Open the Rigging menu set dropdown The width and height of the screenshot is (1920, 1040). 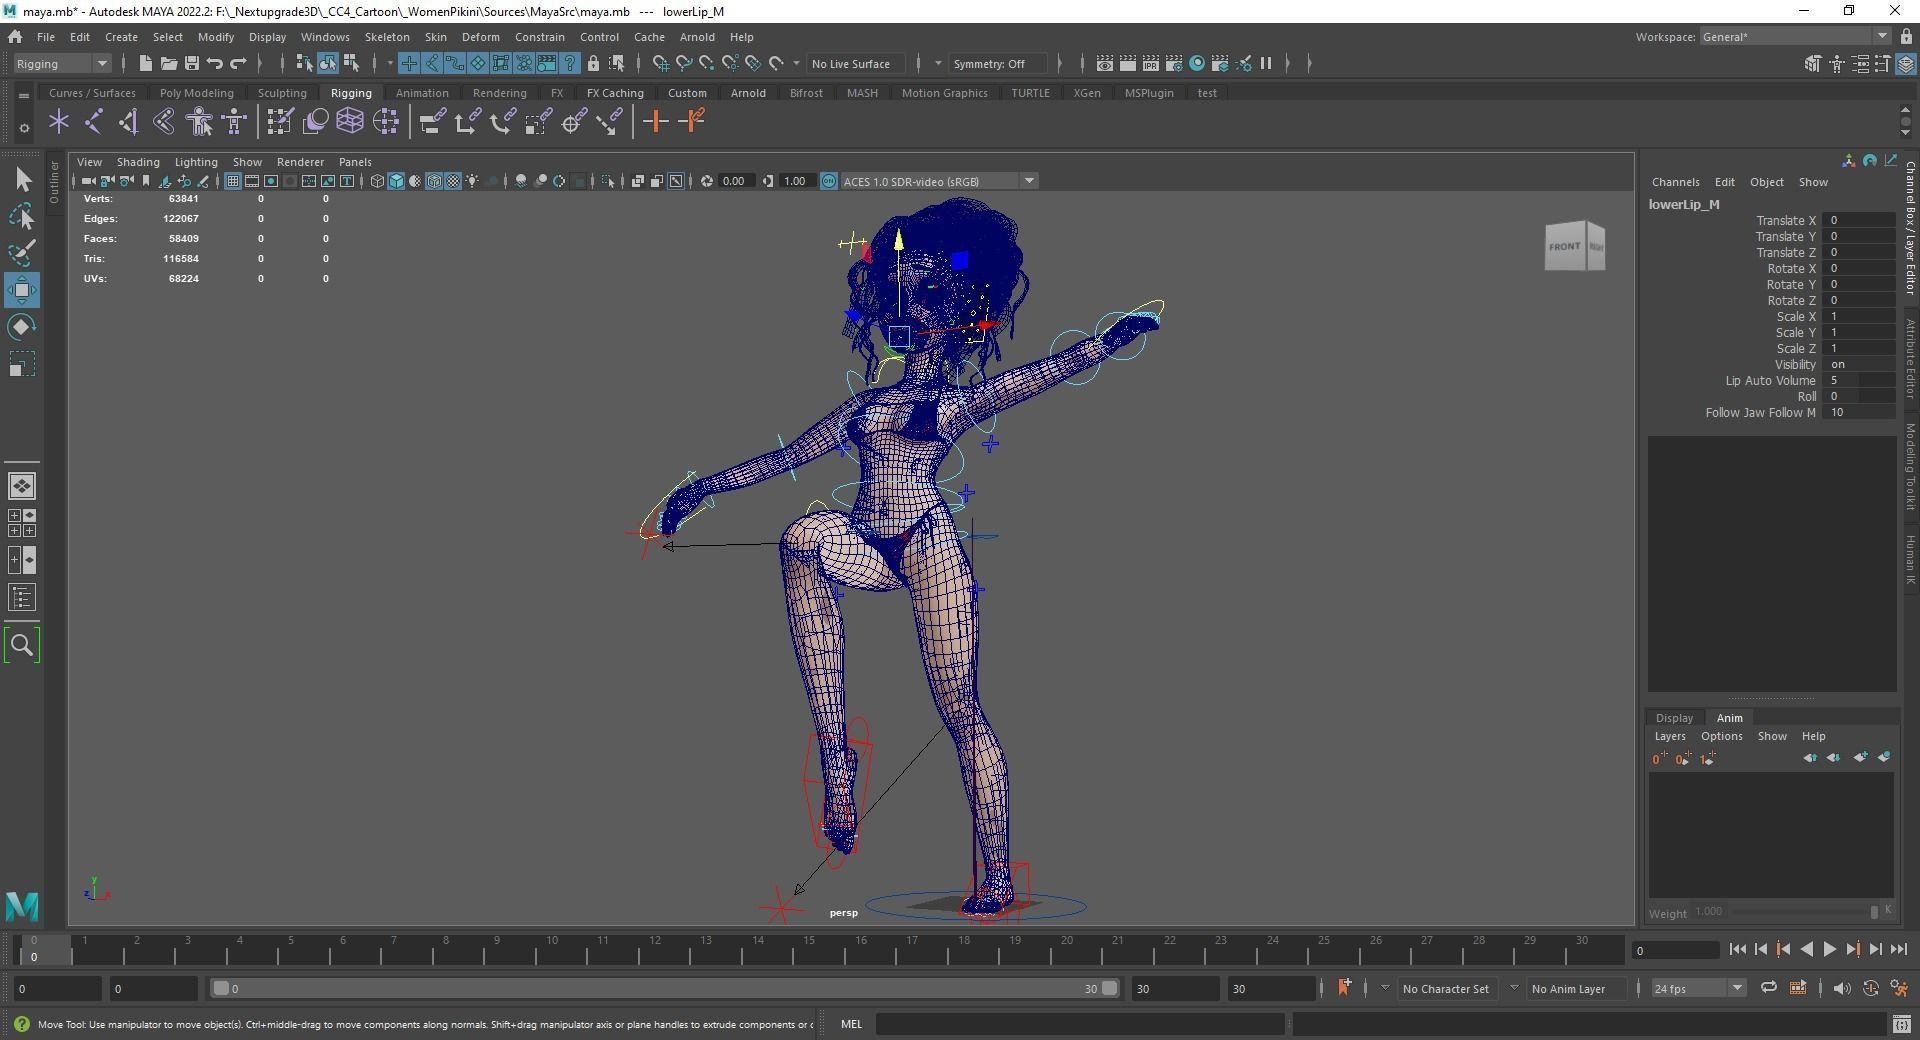tap(62, 63)
